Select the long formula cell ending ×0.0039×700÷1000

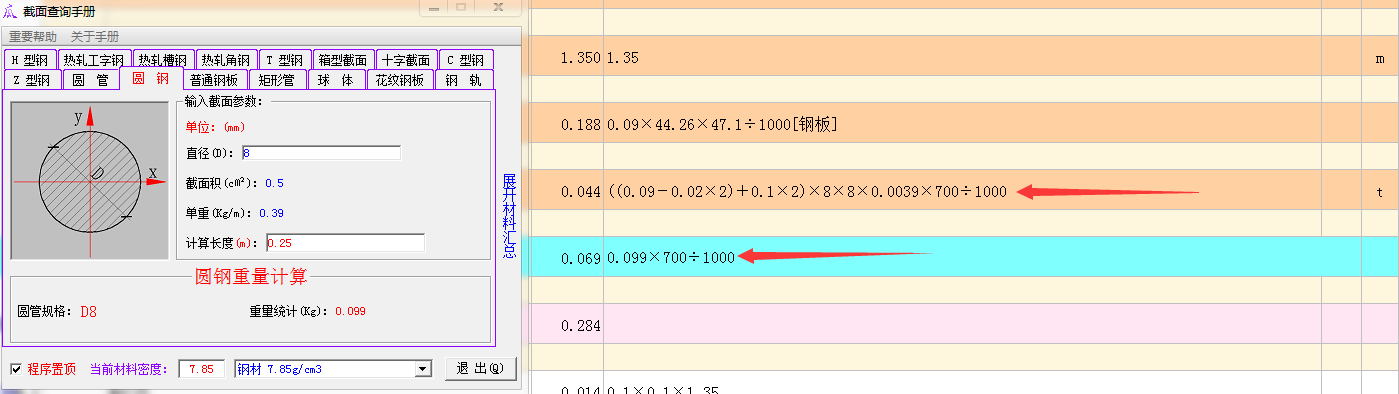tap(962, 191)
